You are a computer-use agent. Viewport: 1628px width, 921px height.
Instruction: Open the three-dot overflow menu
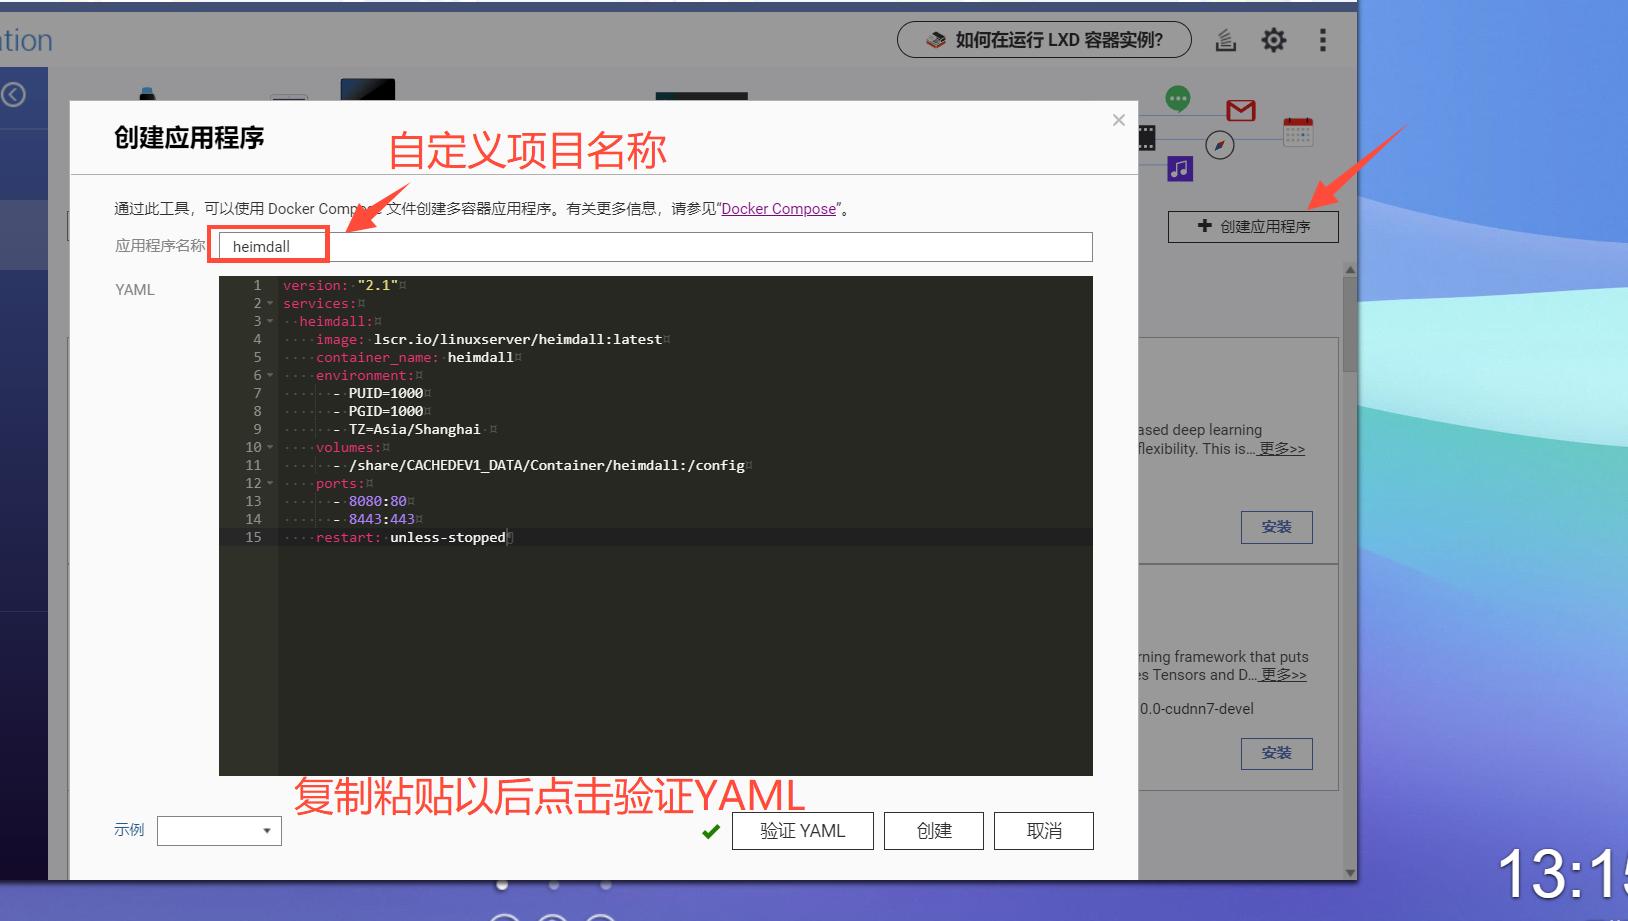1322,39
